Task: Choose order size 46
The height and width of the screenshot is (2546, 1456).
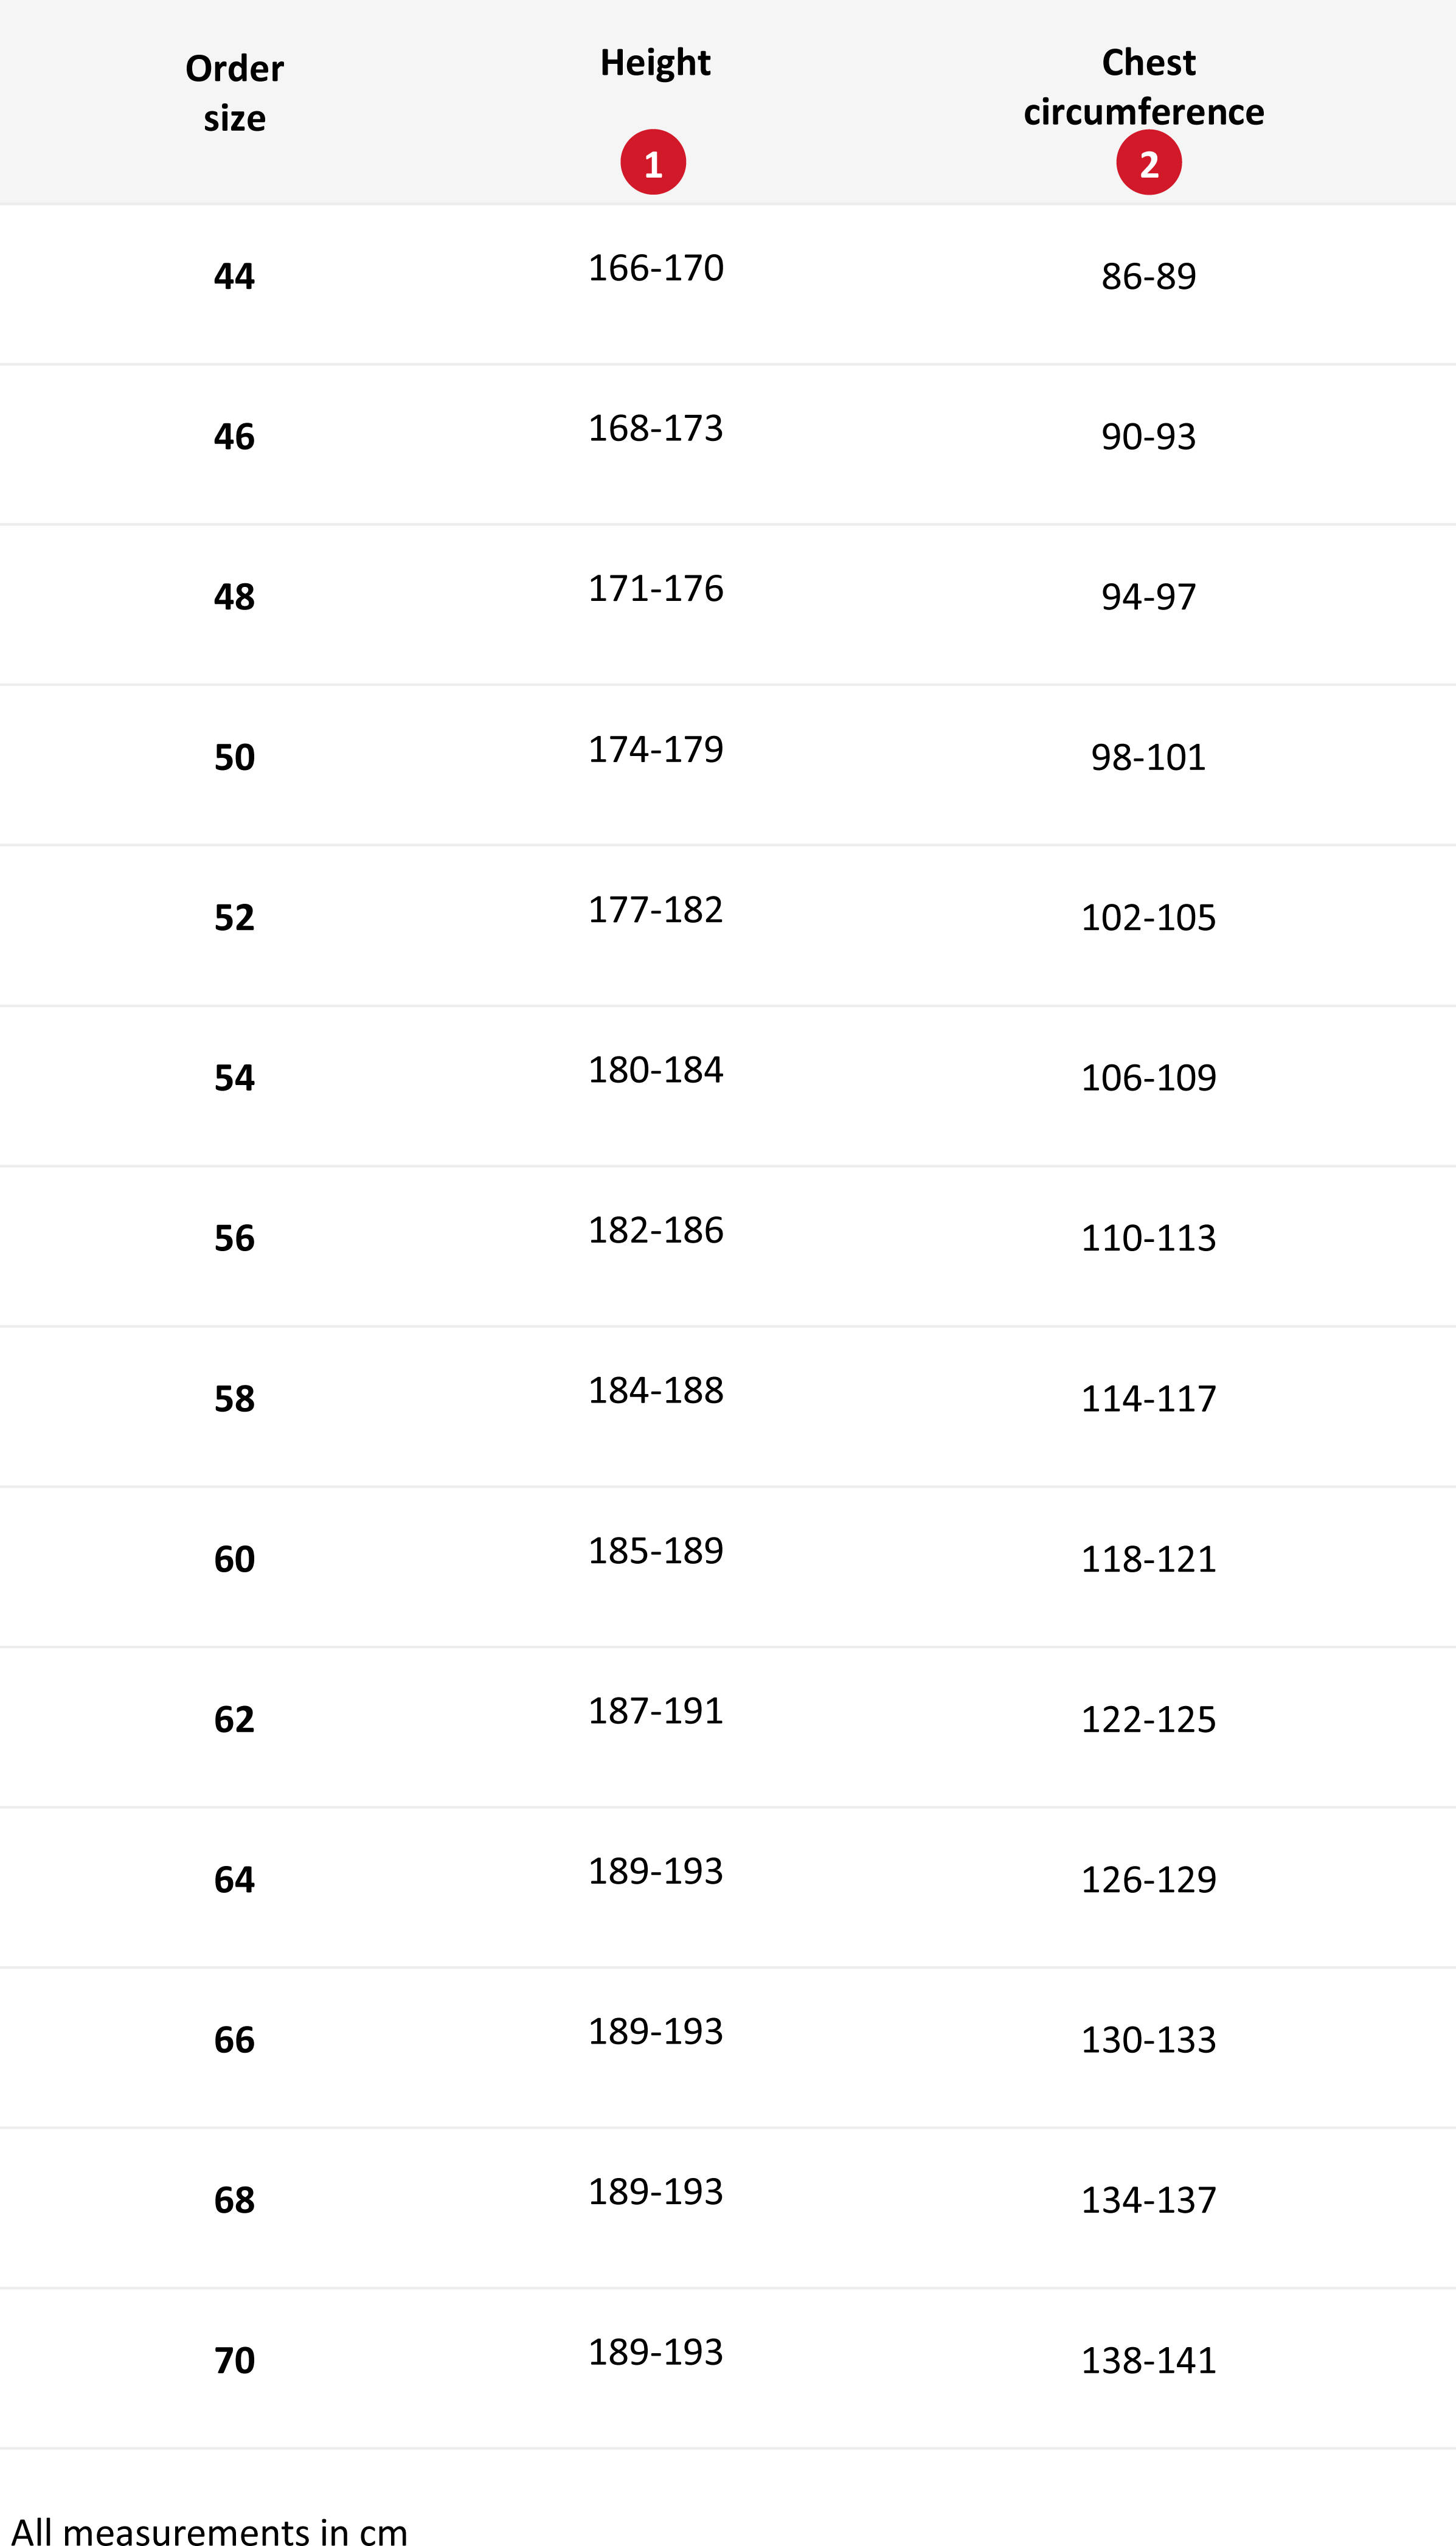Action: point(235,436)
